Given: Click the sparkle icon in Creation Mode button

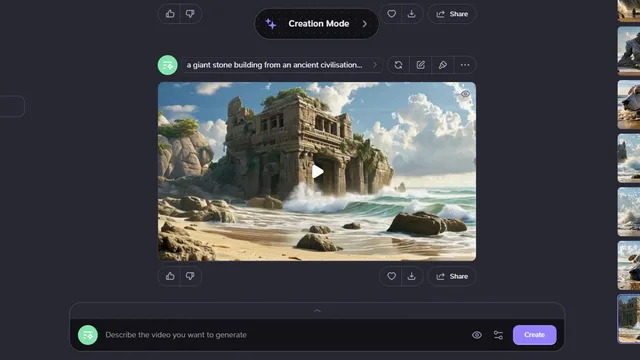Looking at the screenshot, I should pos(271,24).
